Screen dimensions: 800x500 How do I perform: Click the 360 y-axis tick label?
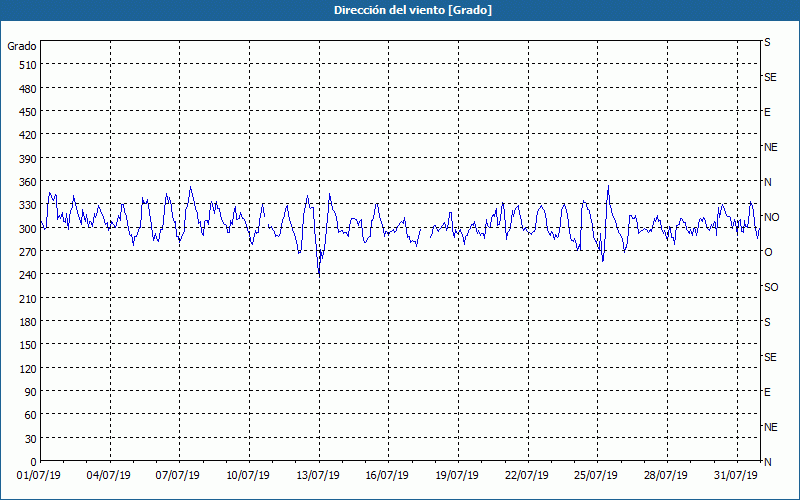pyautogui.click(x=28, y=182)
